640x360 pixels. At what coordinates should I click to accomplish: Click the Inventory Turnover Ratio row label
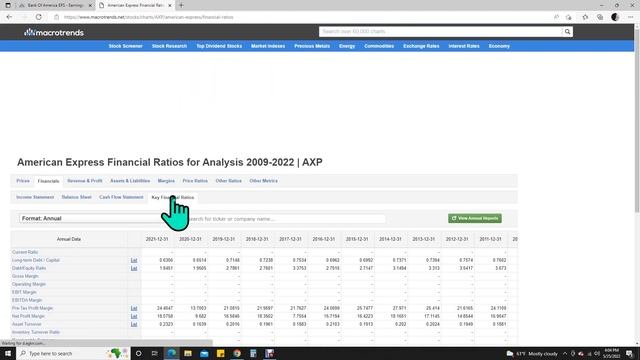[x=36, y=332]
